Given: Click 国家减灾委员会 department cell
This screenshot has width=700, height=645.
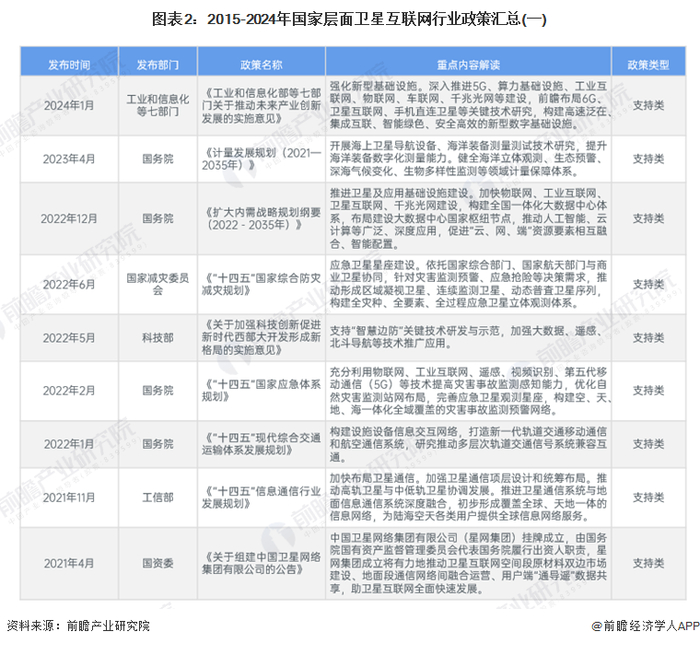Looking at the screenshot, I should pos(158,284).
